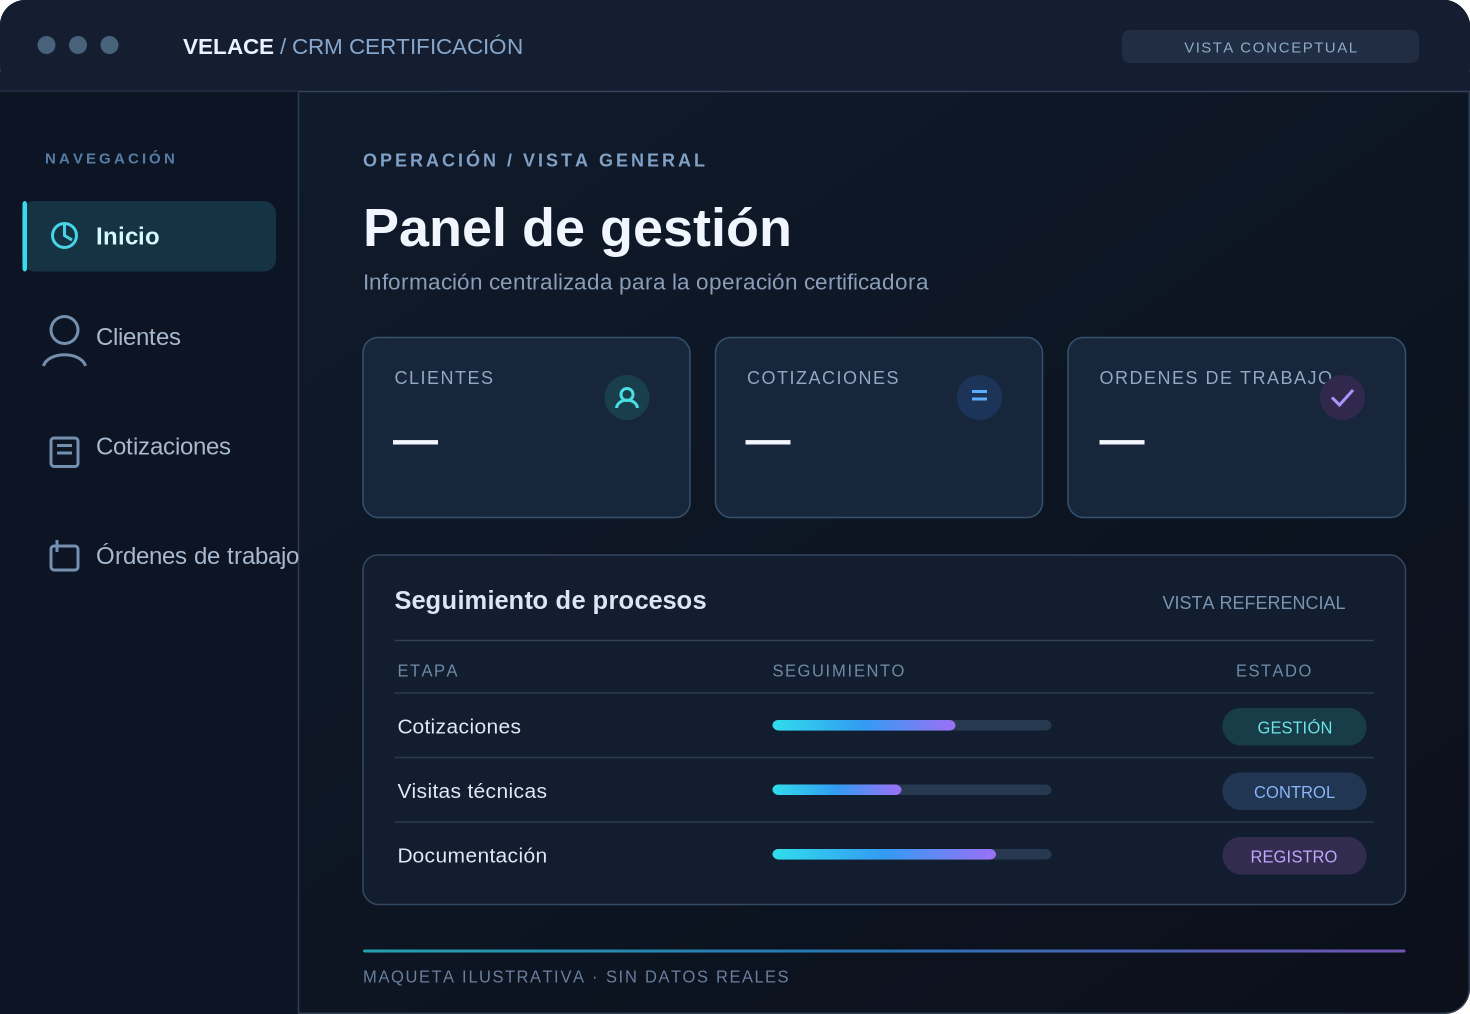Click the equals icon on Cotizaciones card

(x=979, y=397)
